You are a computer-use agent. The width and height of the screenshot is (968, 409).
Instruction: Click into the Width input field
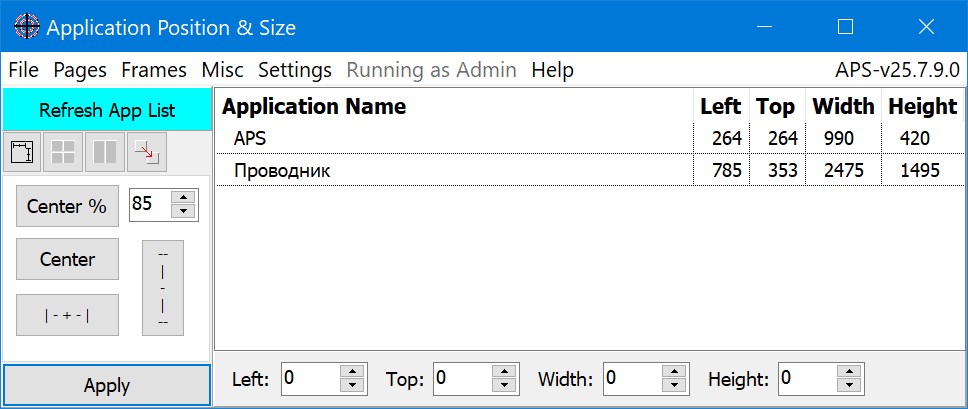pos(632,379)
